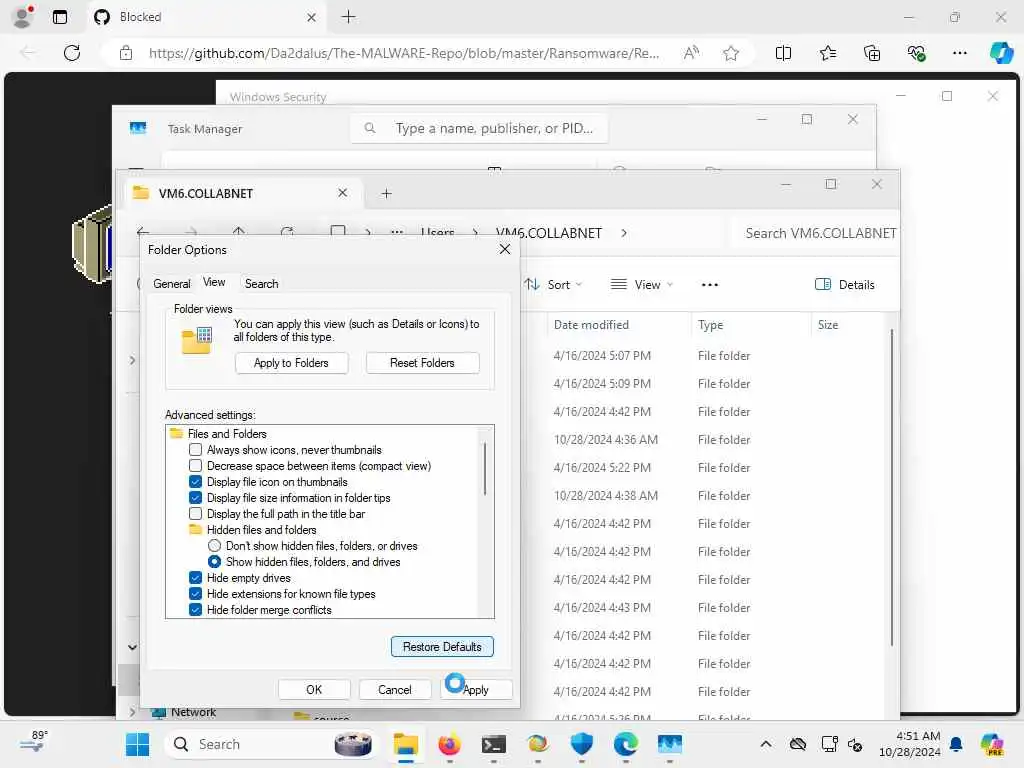Enable Display the full path in title bar

click(195, 513)
